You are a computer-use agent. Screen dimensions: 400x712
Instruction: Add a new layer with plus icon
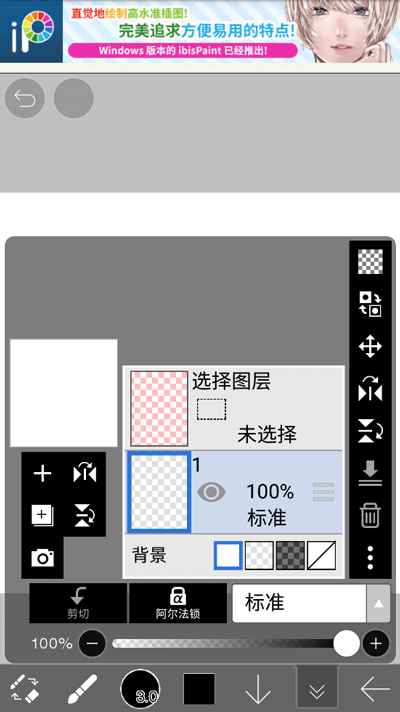(x=42, y=474)
